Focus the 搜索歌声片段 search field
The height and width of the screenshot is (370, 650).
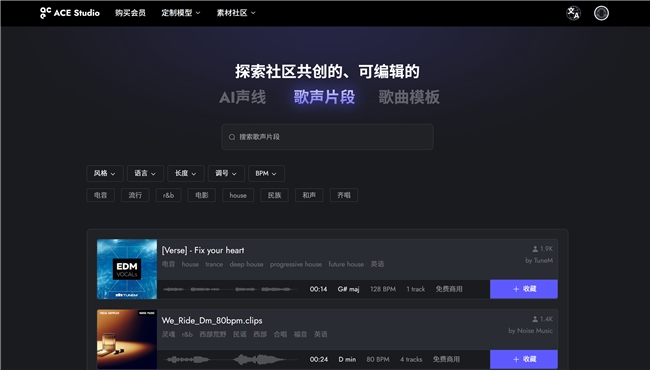pos(327,137)
